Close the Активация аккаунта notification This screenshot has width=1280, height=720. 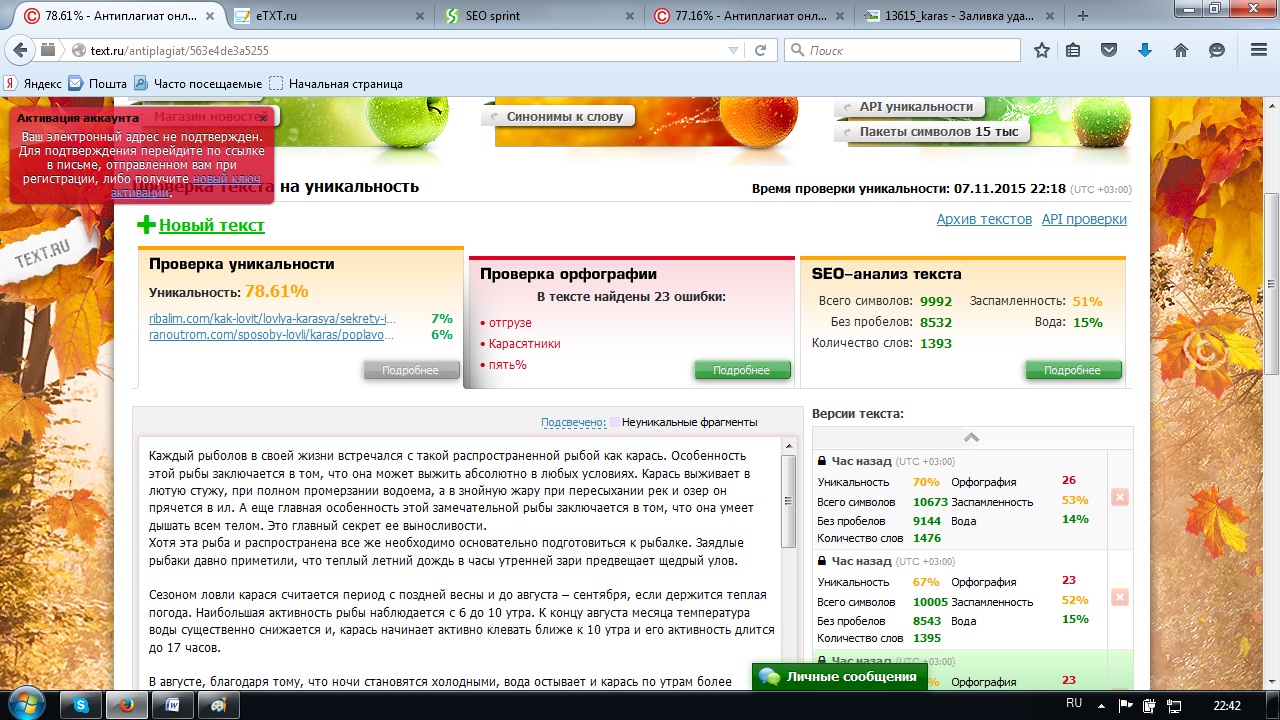(x=263, y=118)
